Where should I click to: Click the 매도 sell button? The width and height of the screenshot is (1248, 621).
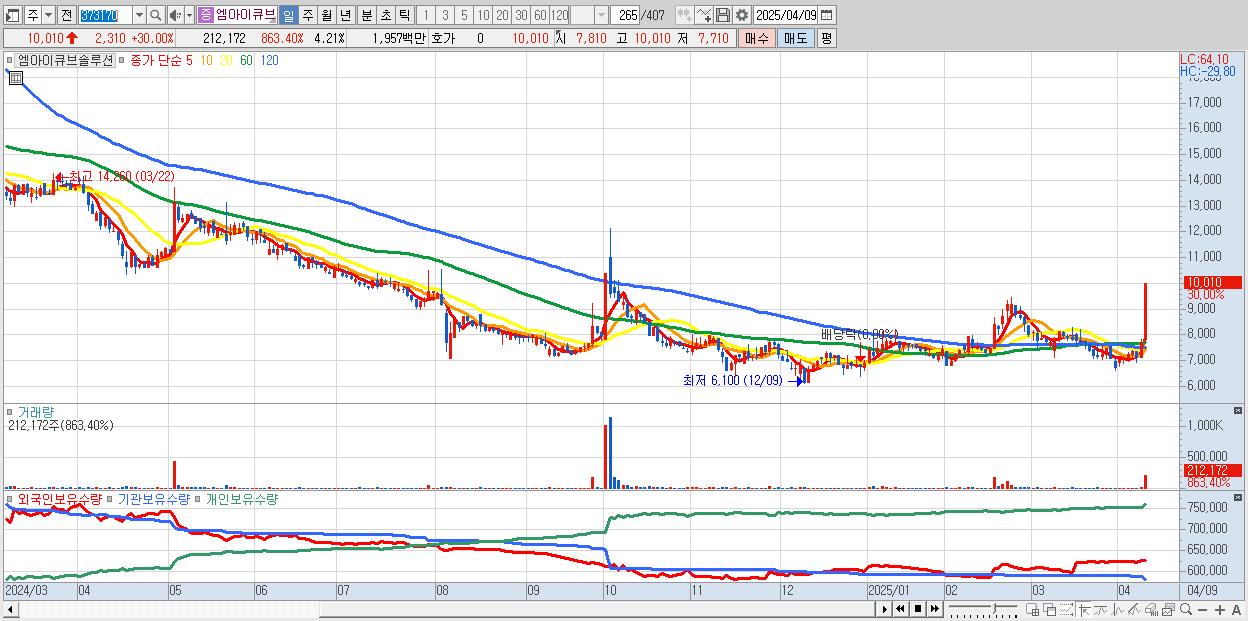(x=795, y=38)
